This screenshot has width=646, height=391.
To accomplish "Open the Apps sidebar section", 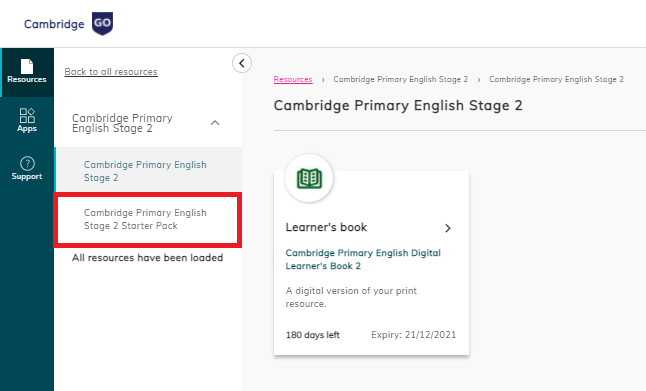I will [x=27, y=120].
